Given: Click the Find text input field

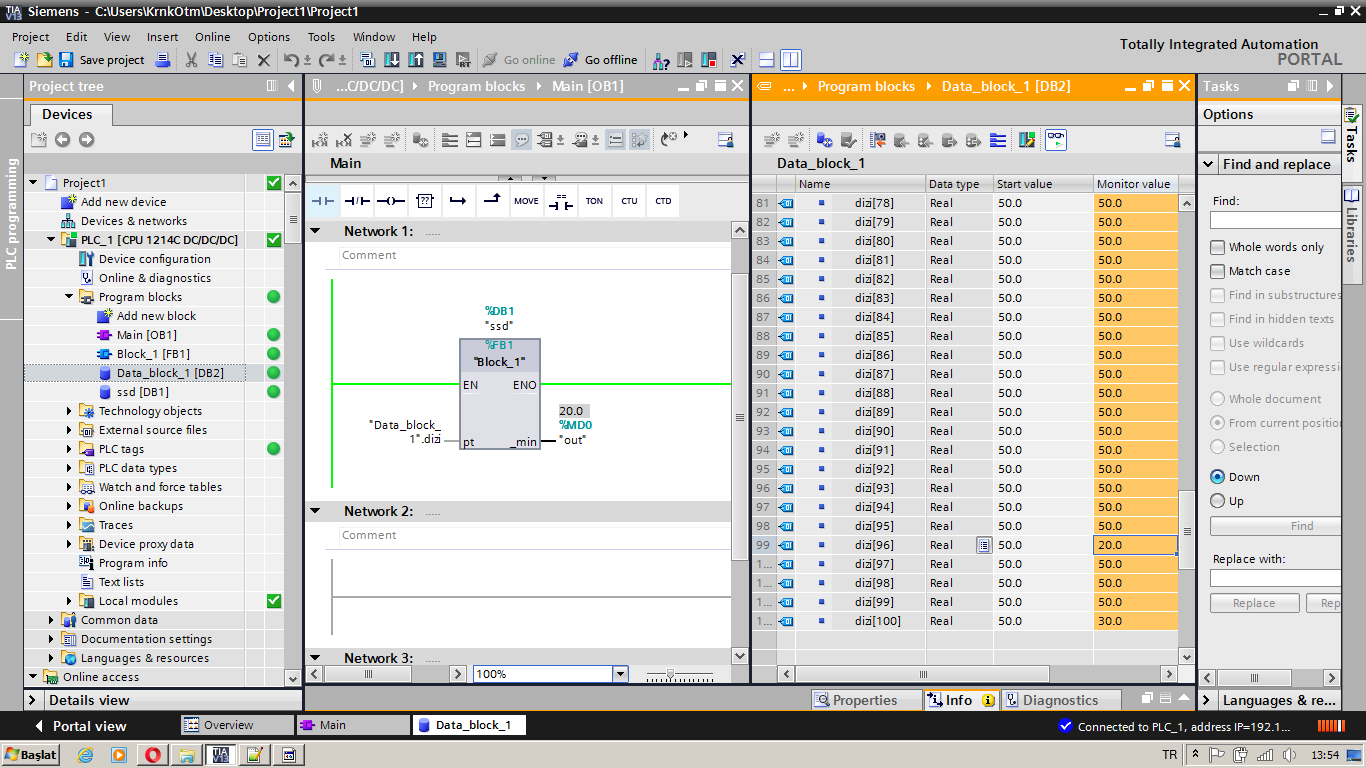Looking at the screenshot, I should [1275, 220].
